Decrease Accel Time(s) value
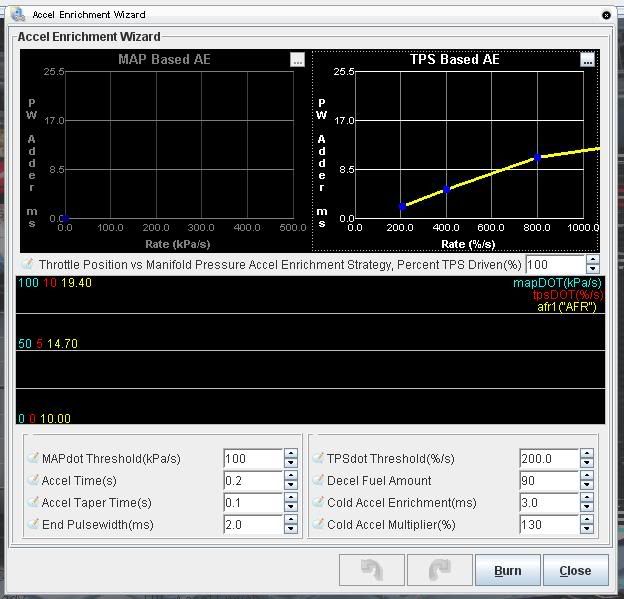 tap(291, 485)
